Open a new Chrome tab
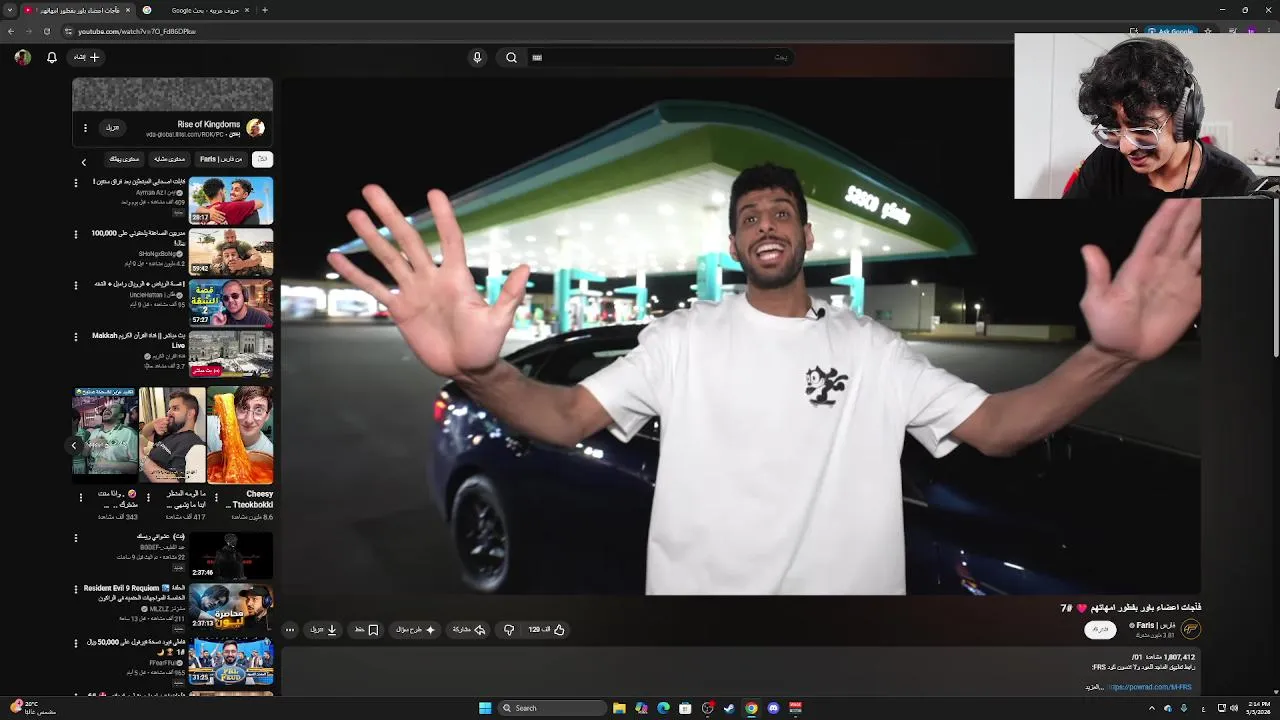The height and width of the screenshot is (720, 1280). 264,10
